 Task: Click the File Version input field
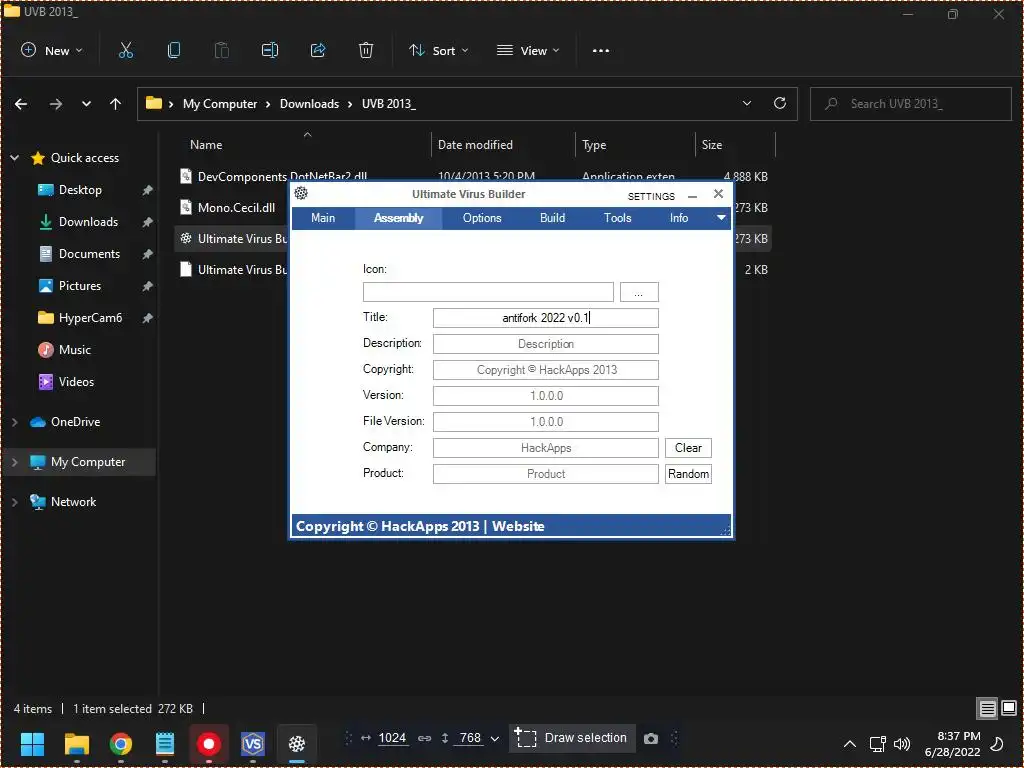pos(545,422)
